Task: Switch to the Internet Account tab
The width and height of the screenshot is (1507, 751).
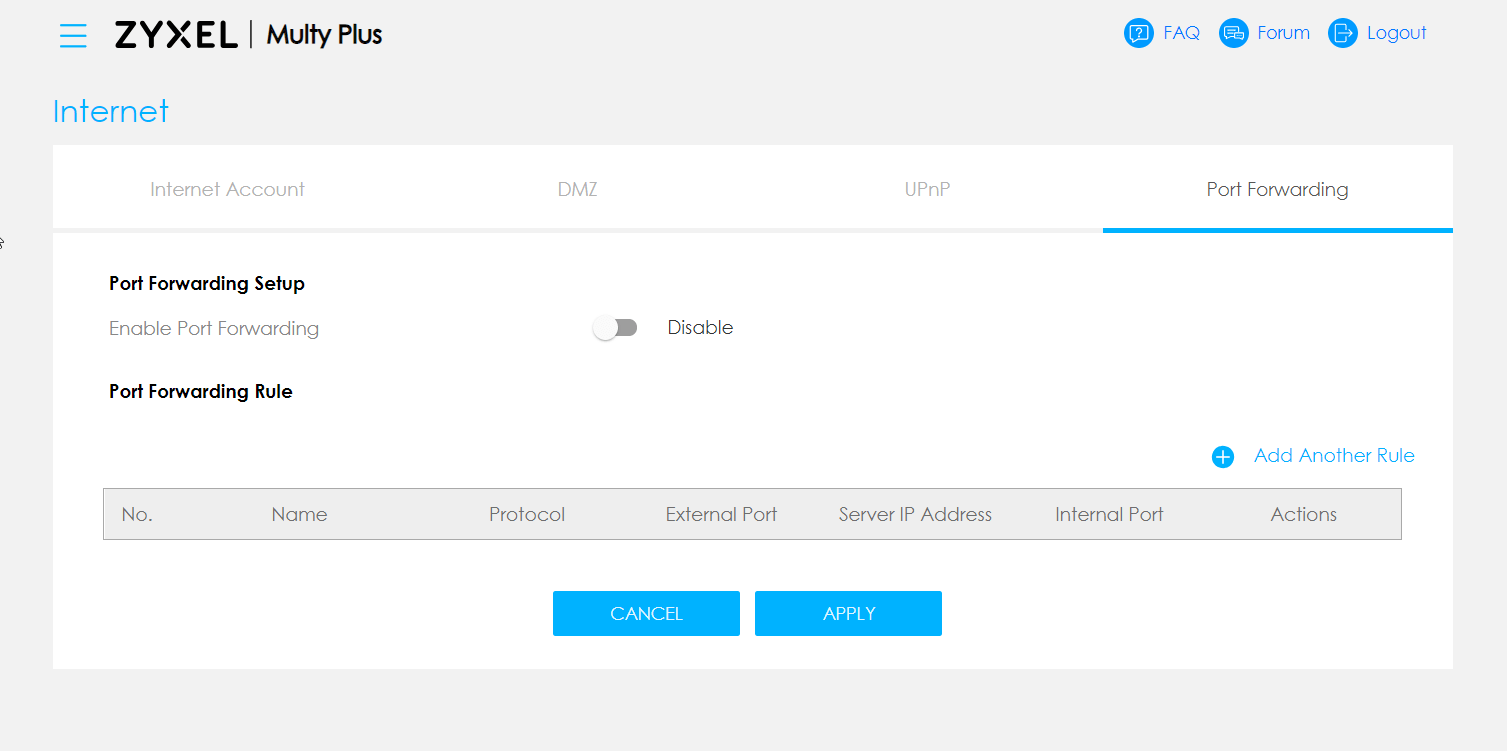Action: pyautogui.click(x=227, y=189)
